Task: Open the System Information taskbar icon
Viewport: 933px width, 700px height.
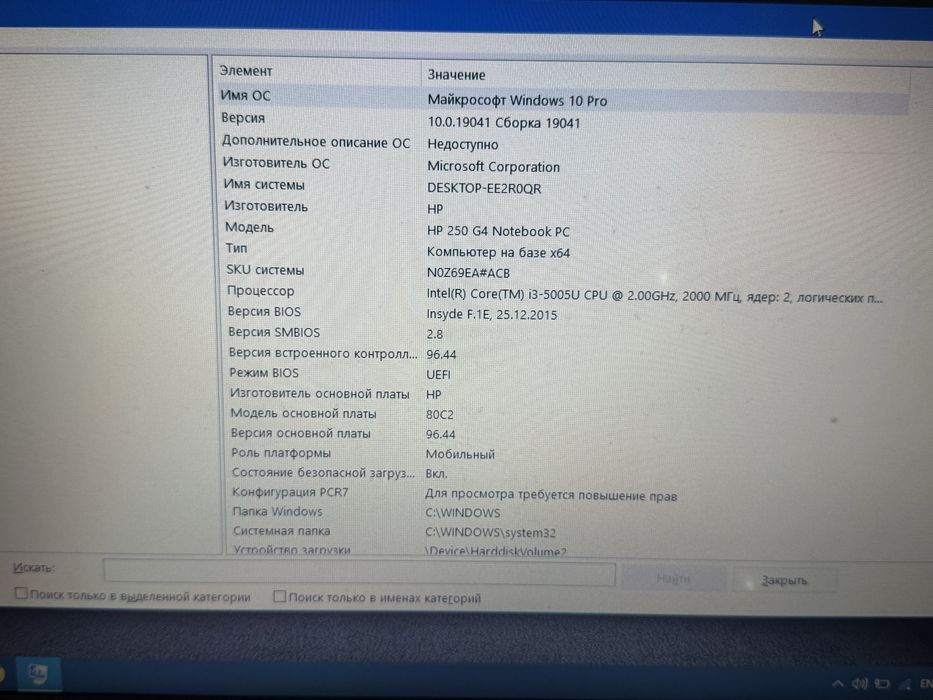Action: coord(38,673)
